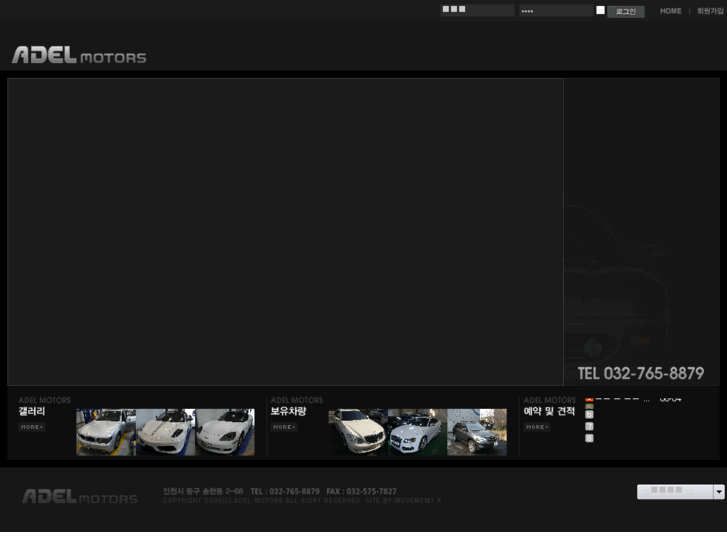This screenshot has height=545, width=727.
Task: Open the dark SUV thumbnail in 보유차량
Action: [x=477, y=432]
